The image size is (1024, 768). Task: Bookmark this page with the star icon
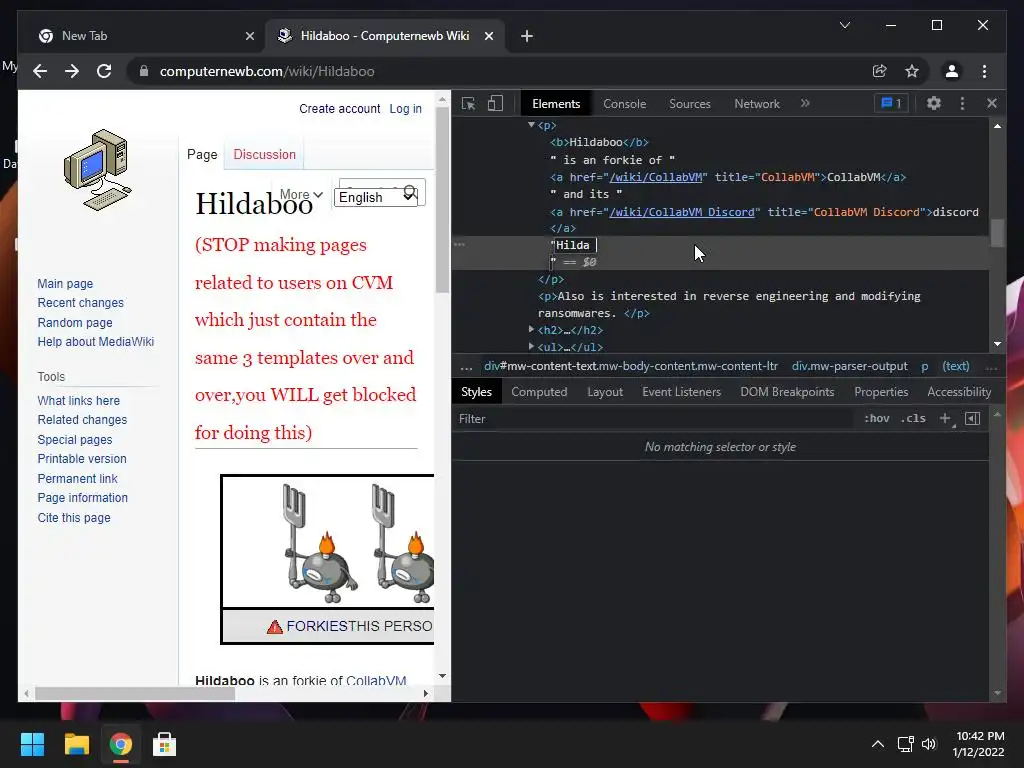(912, 71)
